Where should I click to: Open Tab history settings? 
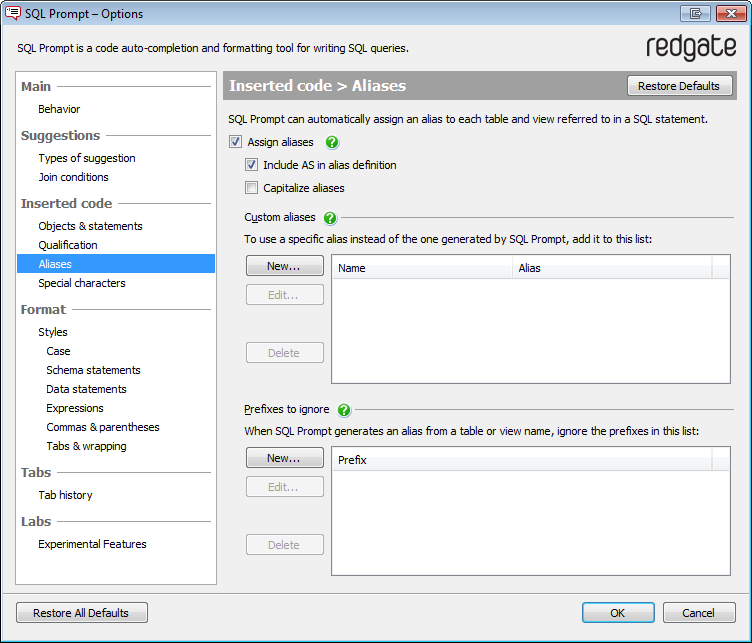coord(65,495)
